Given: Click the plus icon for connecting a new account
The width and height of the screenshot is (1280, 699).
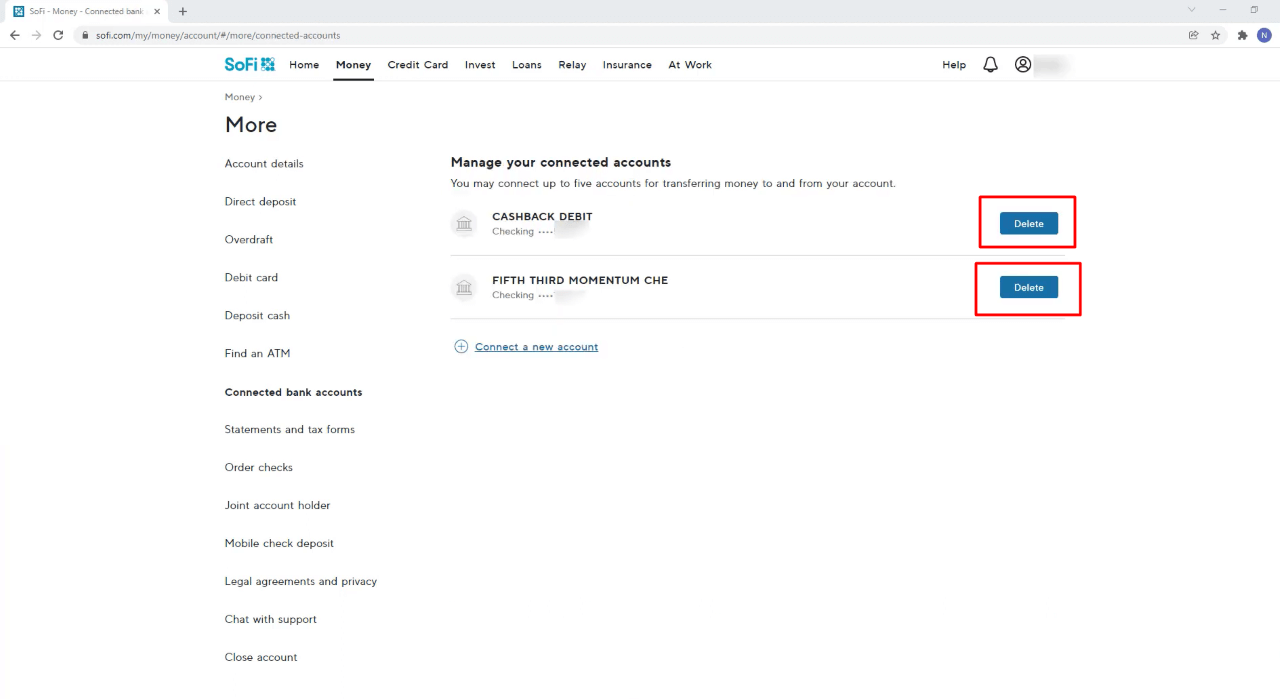Looking at the screenshot, I should pos(461,347).
